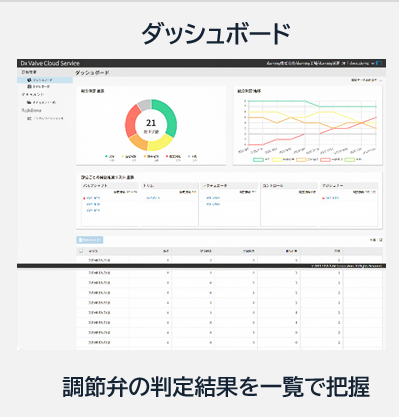Screen dimensions: 399x417
Task: Click the コントロール column header in the parts panel
Action: click(289, 186)
